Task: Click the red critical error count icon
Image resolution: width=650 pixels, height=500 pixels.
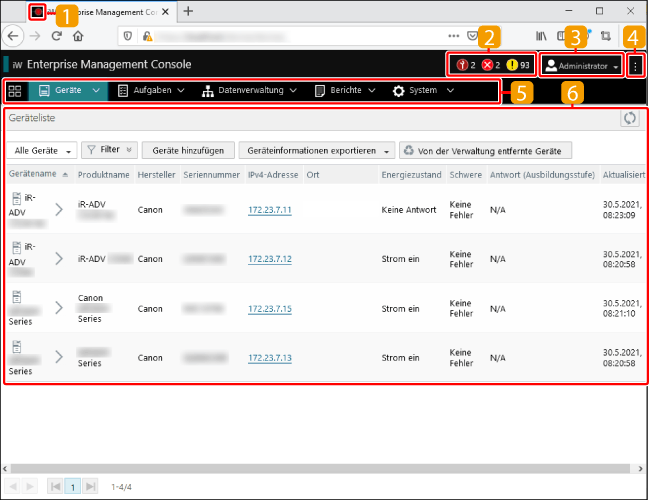Action: [462, 65]
